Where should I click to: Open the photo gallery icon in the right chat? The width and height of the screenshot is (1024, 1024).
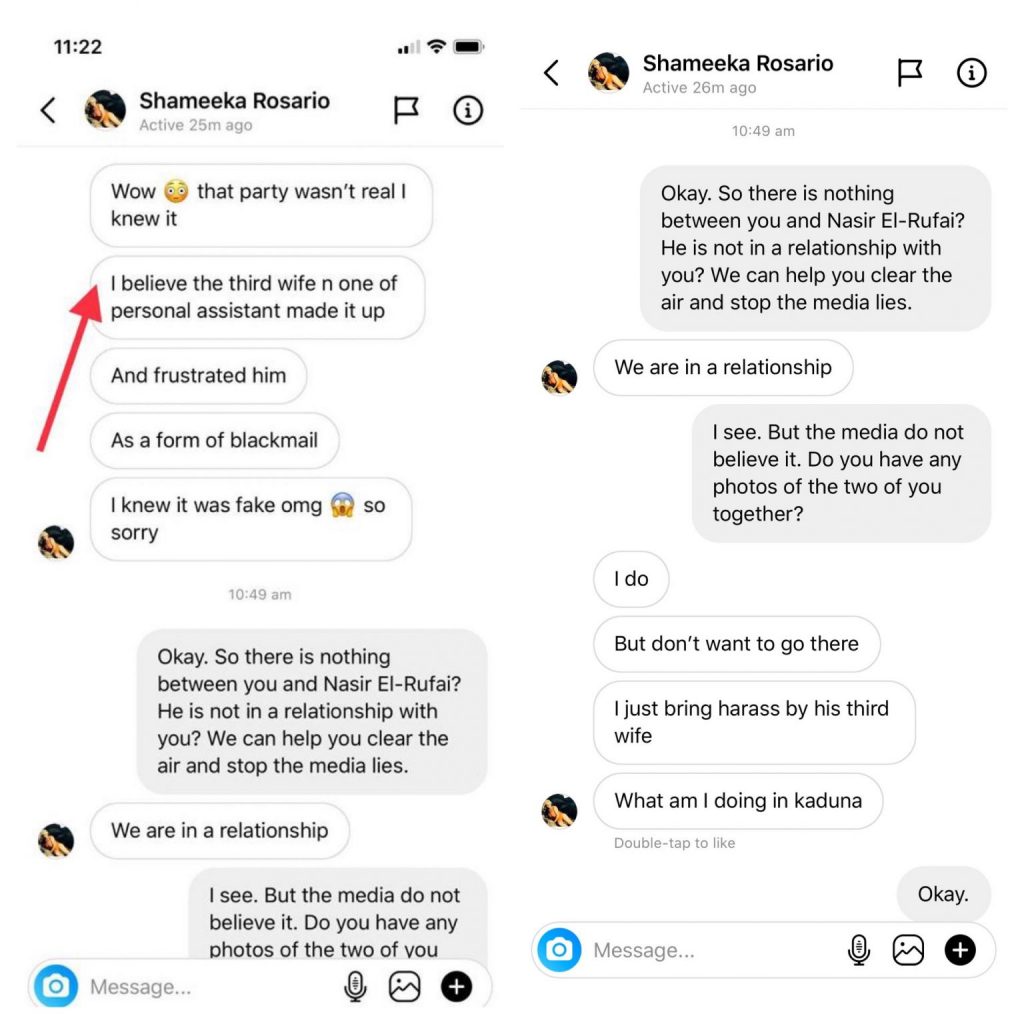click(908, 950)
